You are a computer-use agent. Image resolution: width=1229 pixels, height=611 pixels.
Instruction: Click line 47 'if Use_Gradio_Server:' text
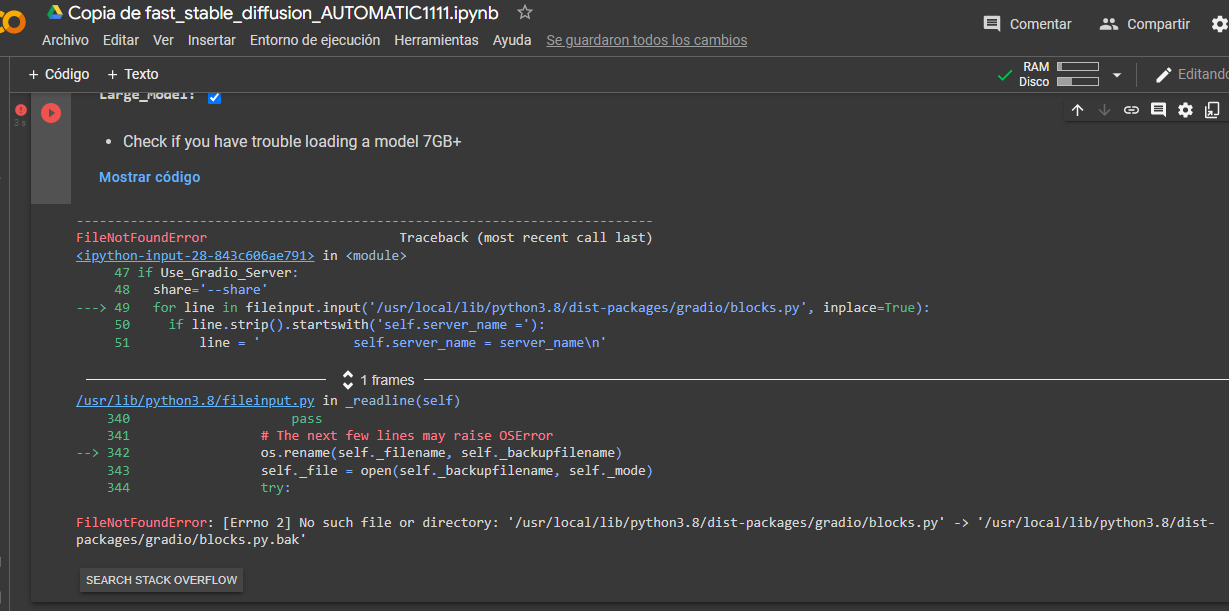click(x=218, y=272)
